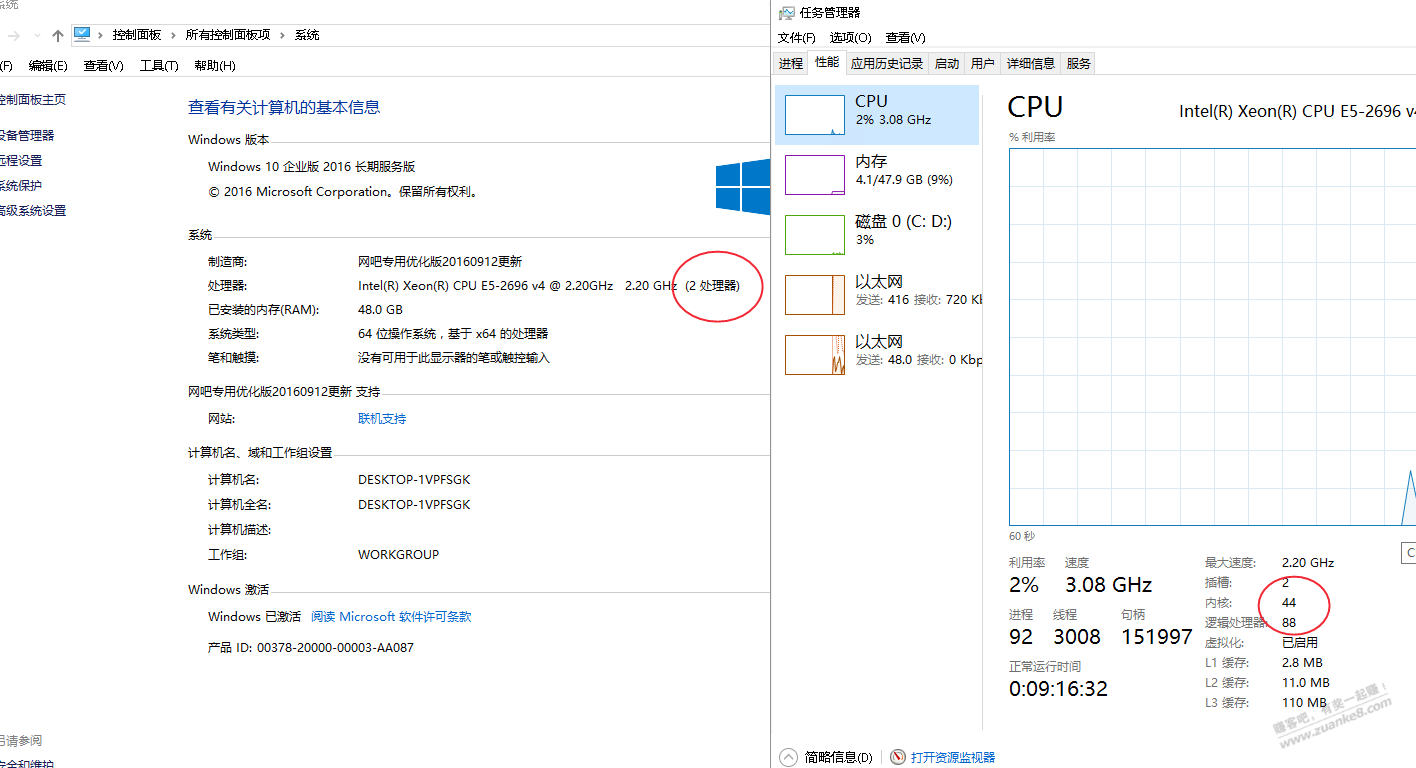The image size is (1416, 768).
Task: Select first 以太网 graph sending 416
Action: (x=815, y=295)
